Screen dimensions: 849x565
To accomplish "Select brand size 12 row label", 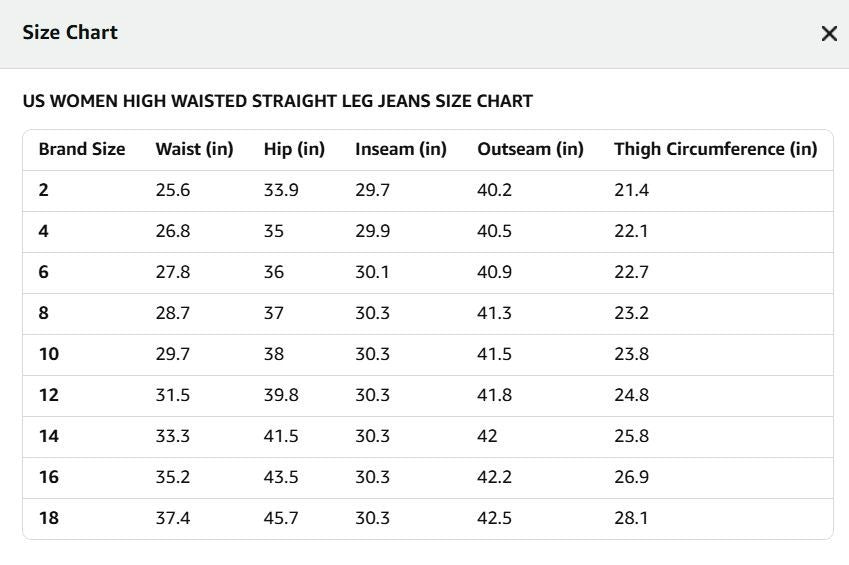I will point(49,395).
